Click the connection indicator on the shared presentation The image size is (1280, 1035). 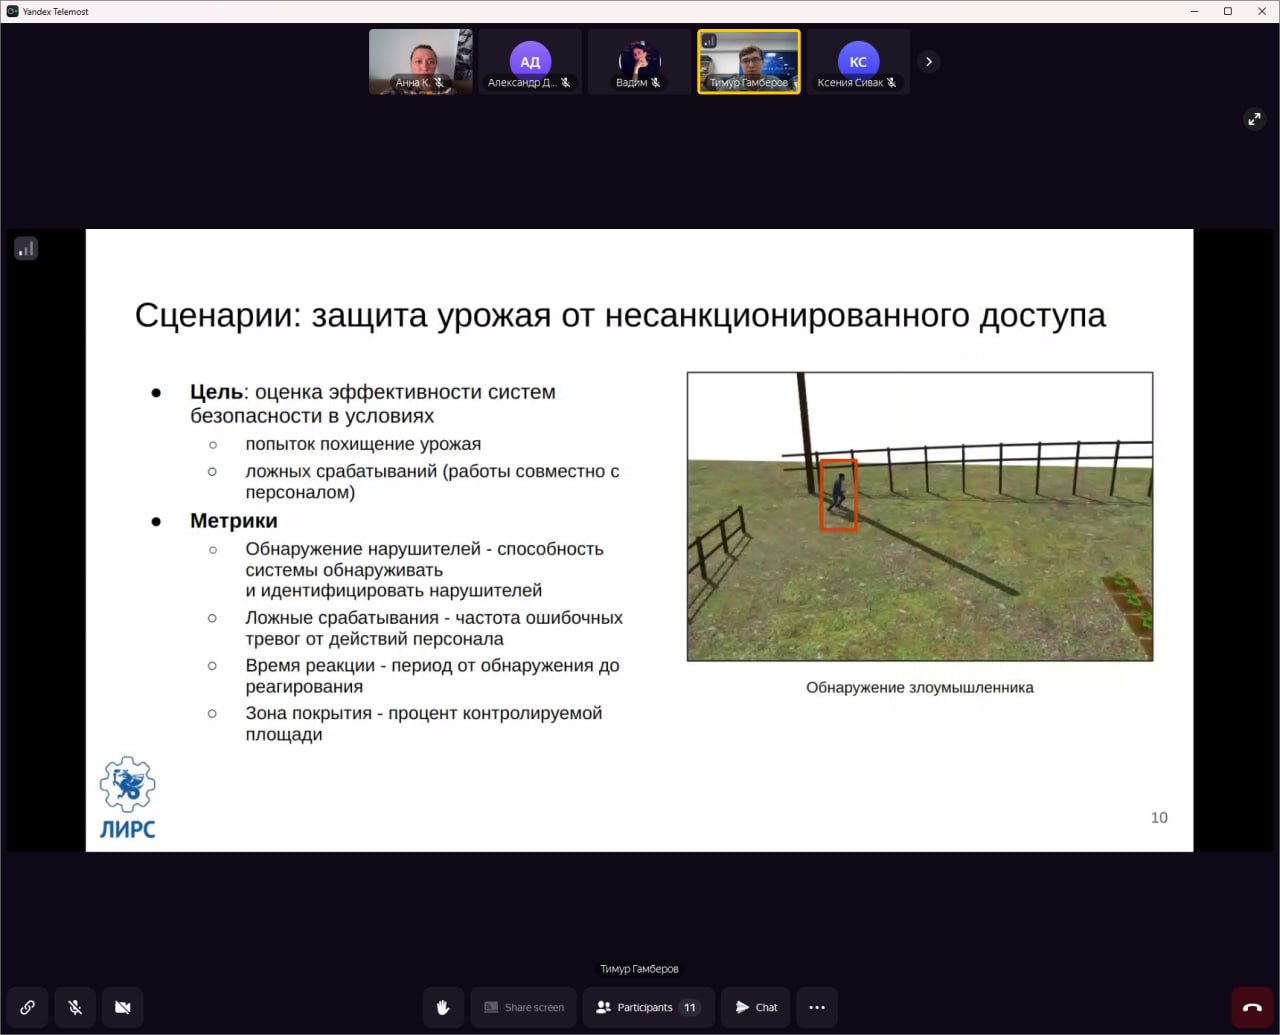26,247
